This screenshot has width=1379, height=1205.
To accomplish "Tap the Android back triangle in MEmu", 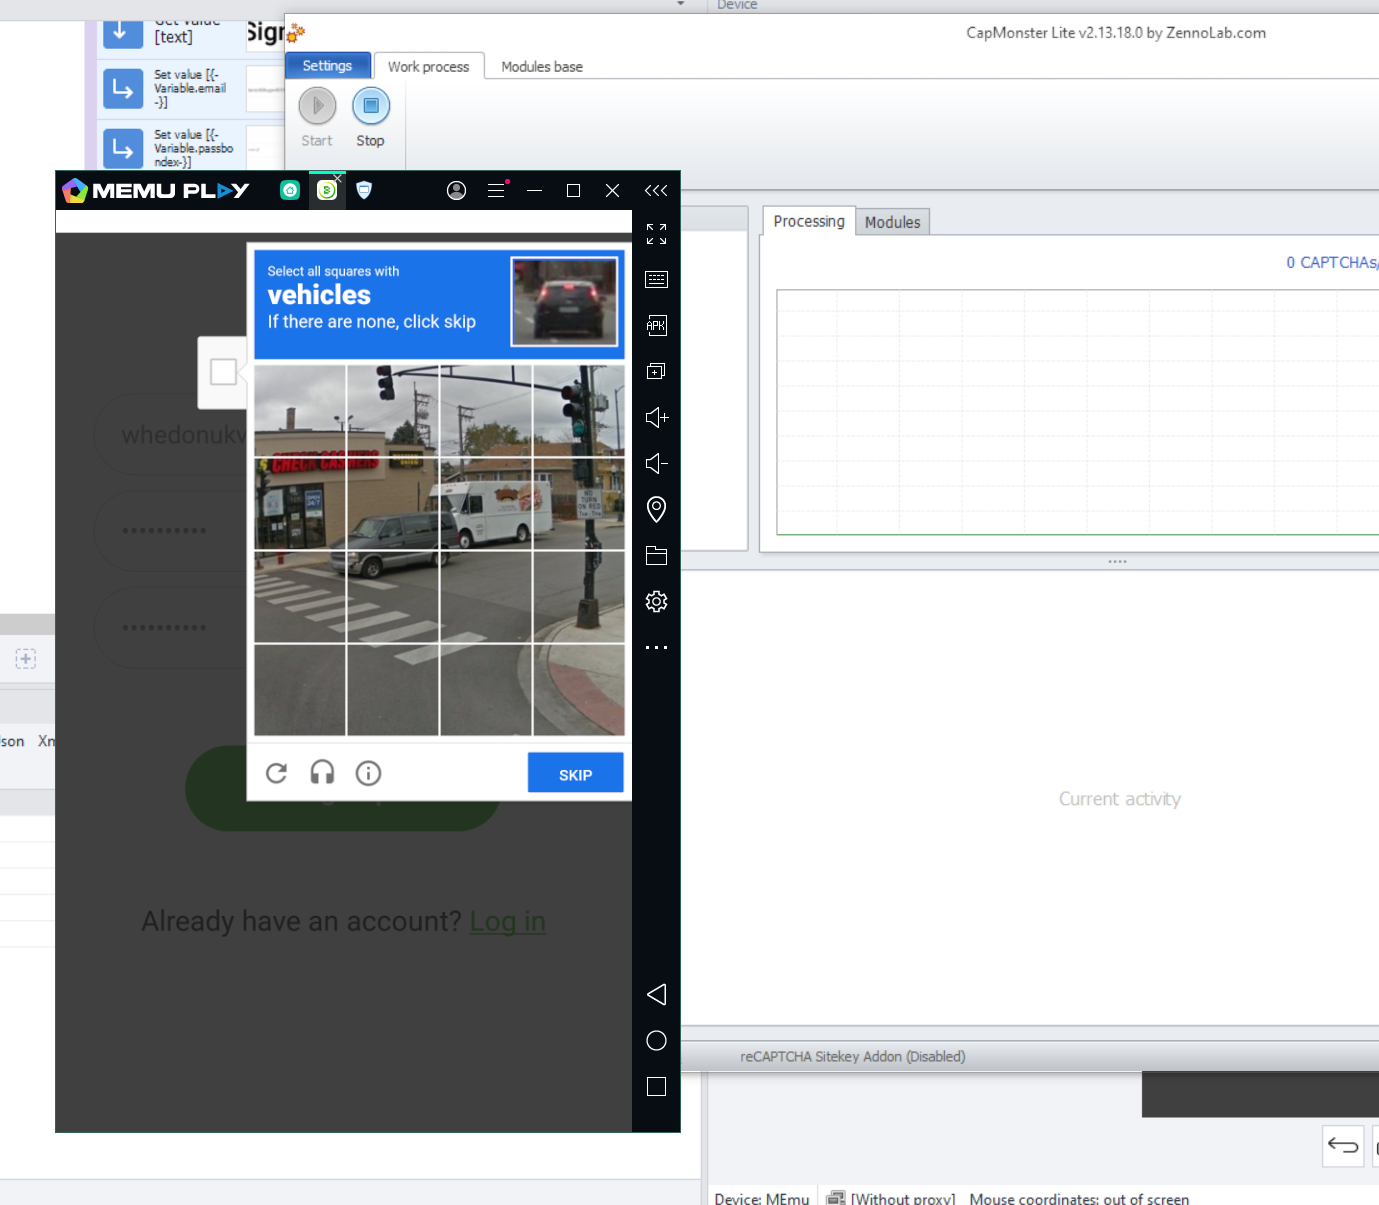I will pyautogui.click(x=656, y=994).
